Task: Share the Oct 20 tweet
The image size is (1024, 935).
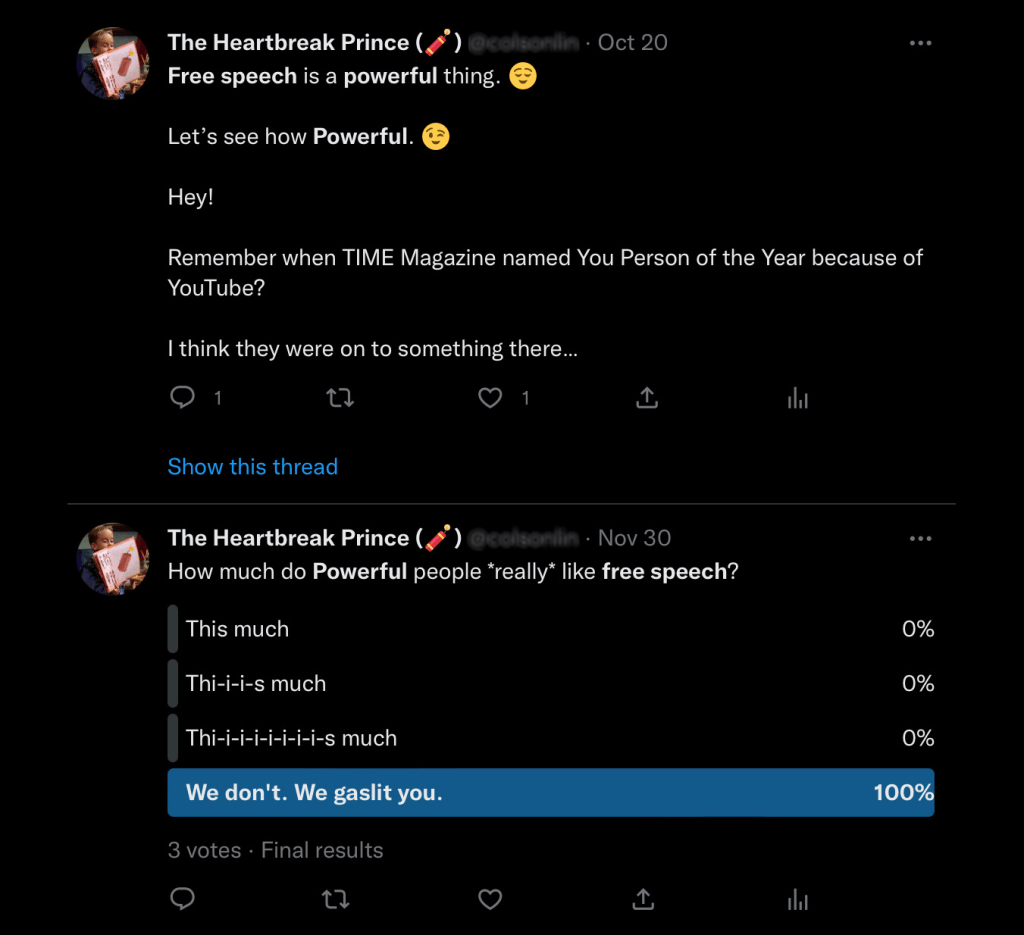Action: 647,398
